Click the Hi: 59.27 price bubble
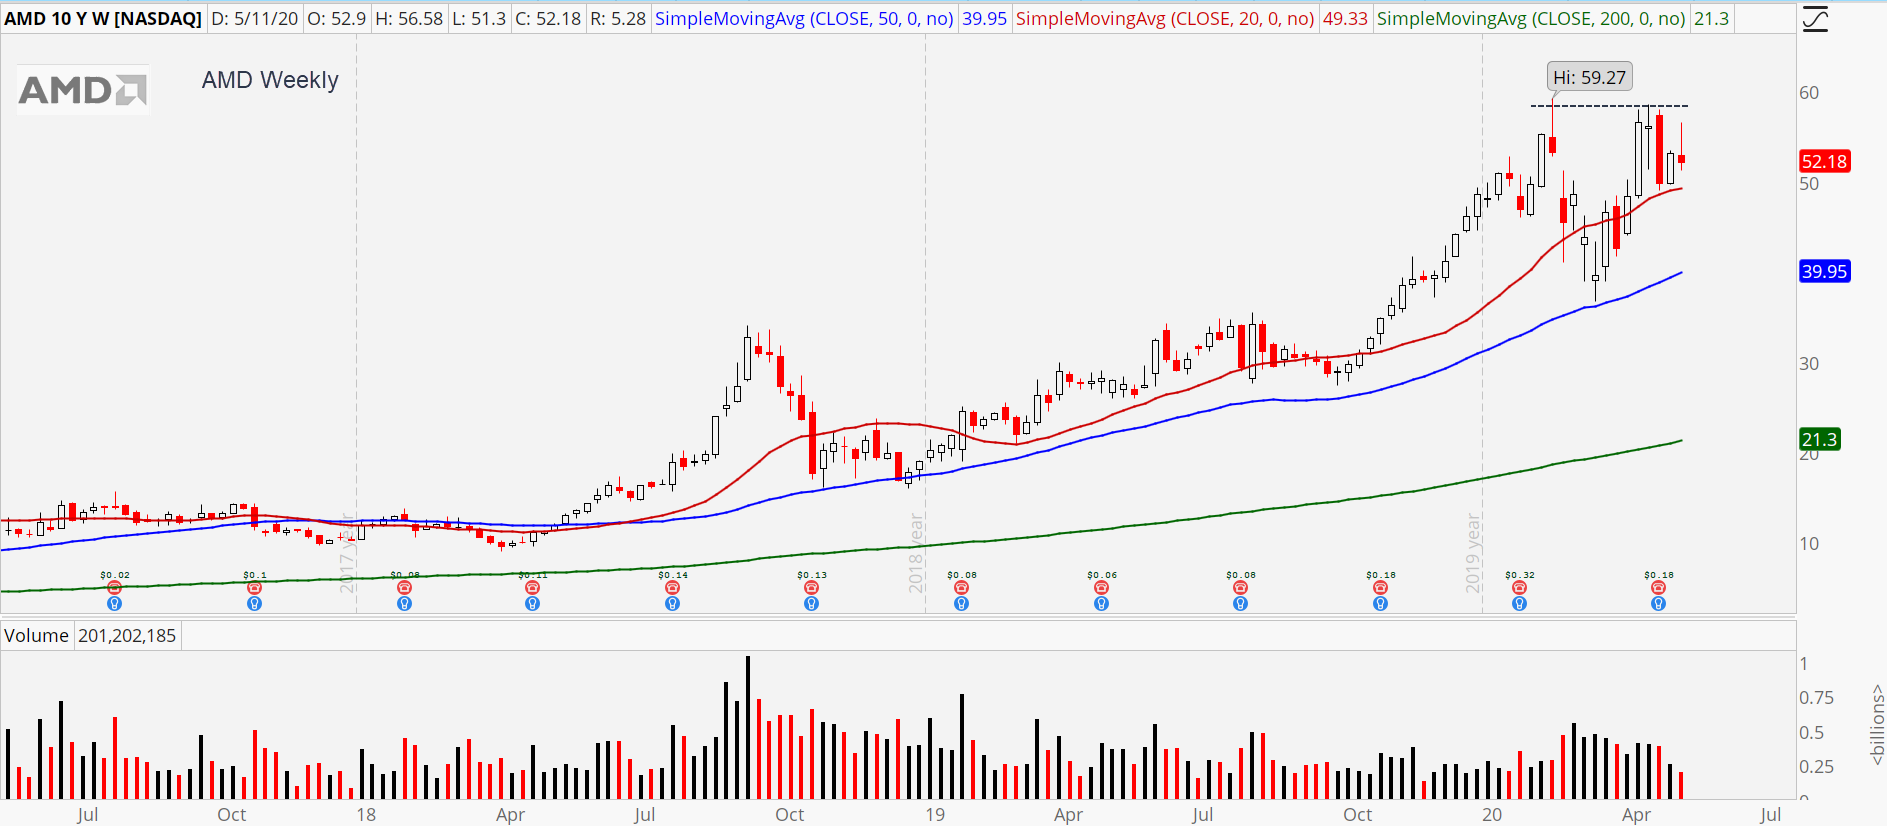Viewport: 1887px width, 826px height. (1589, 77)
